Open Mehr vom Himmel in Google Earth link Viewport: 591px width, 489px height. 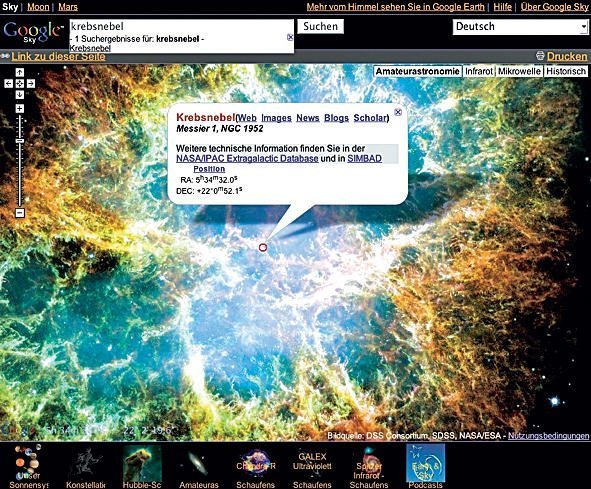coord(395,7)
